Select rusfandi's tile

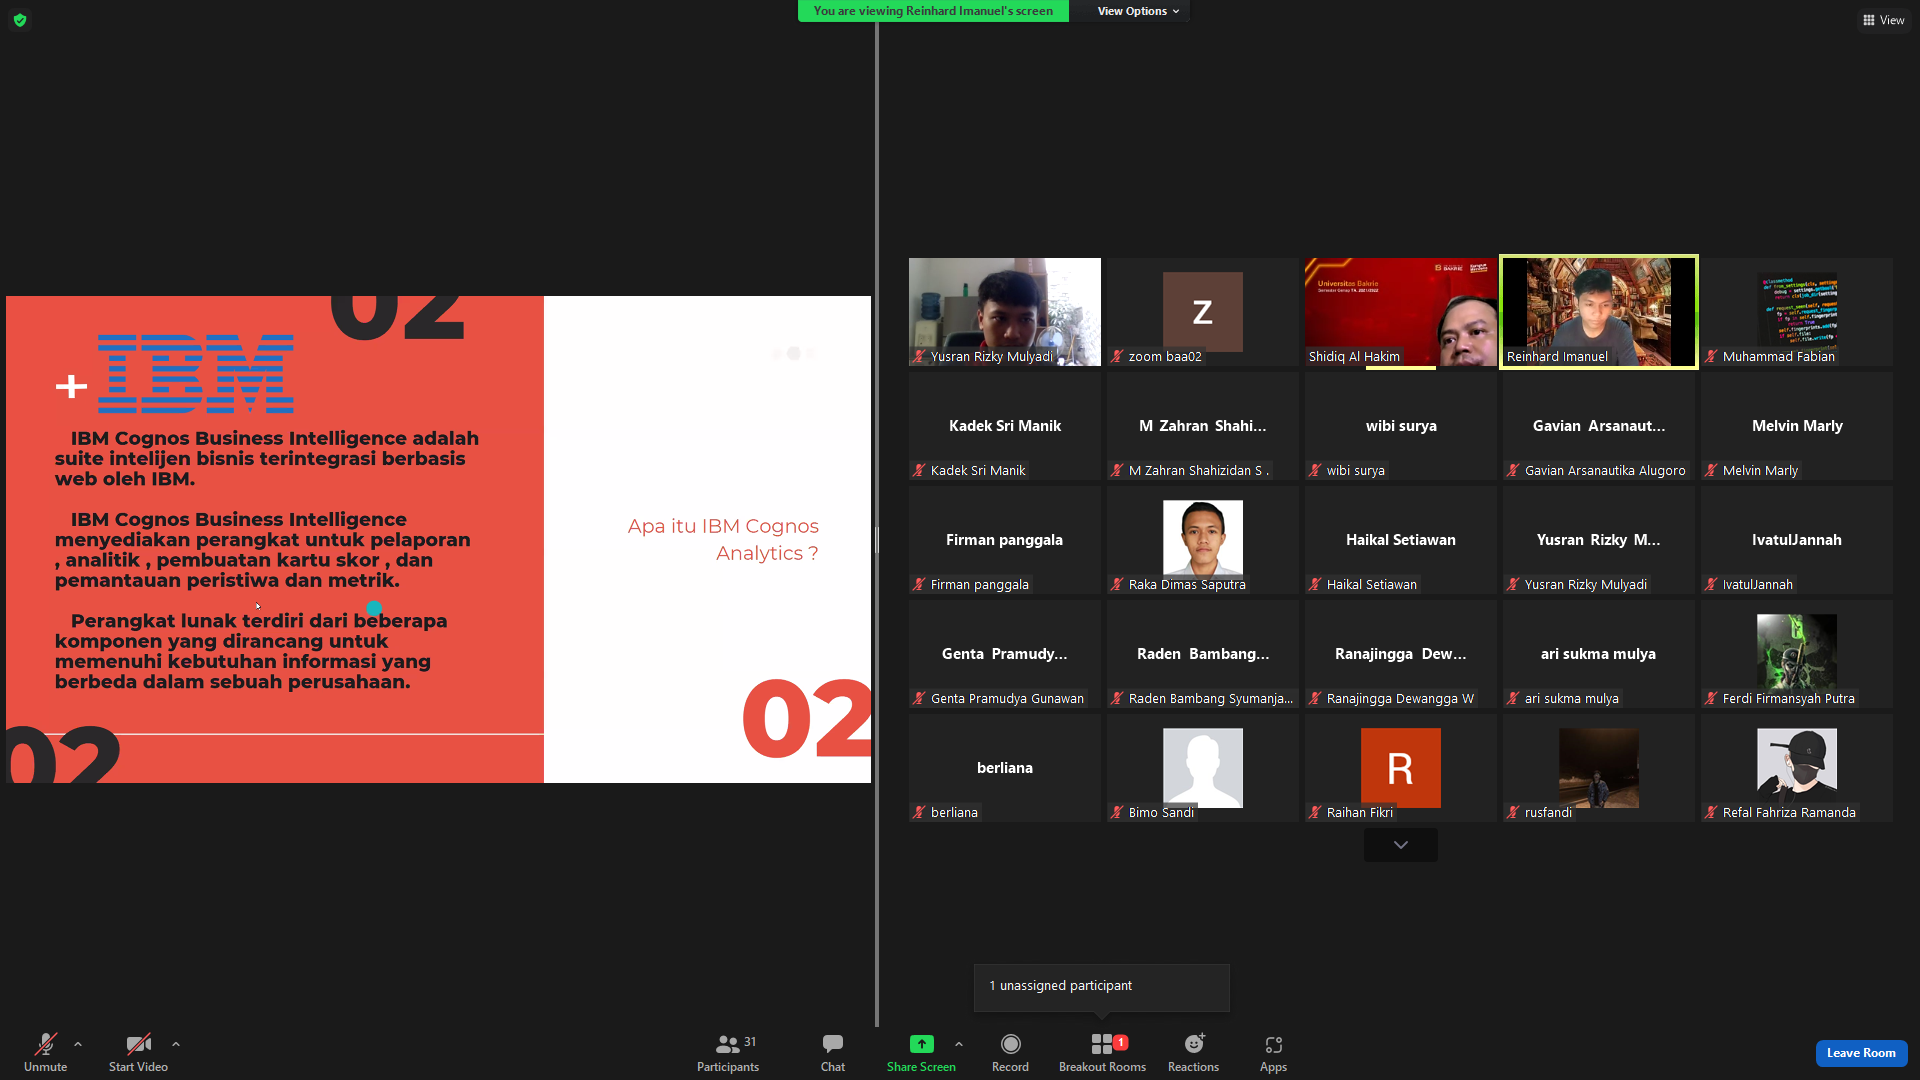click(1598, 768)
